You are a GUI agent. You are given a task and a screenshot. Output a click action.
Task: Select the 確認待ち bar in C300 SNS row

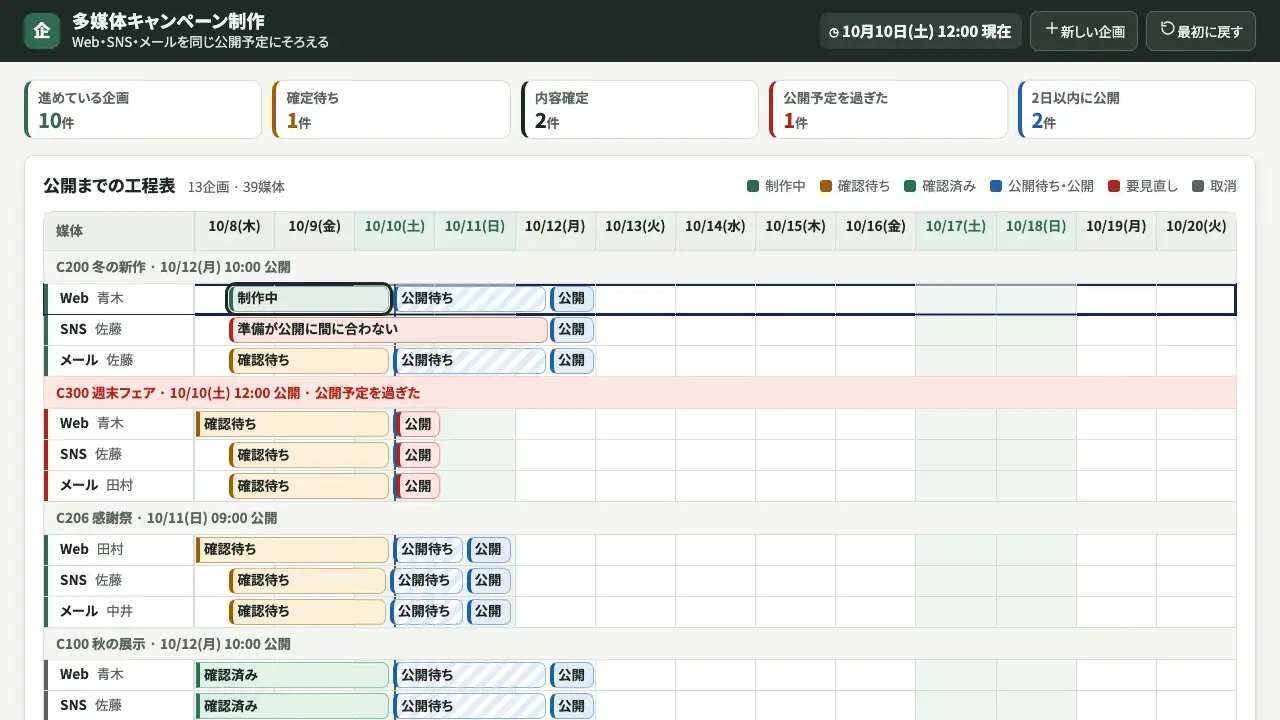pyautogui.click(x=309, y=455)
